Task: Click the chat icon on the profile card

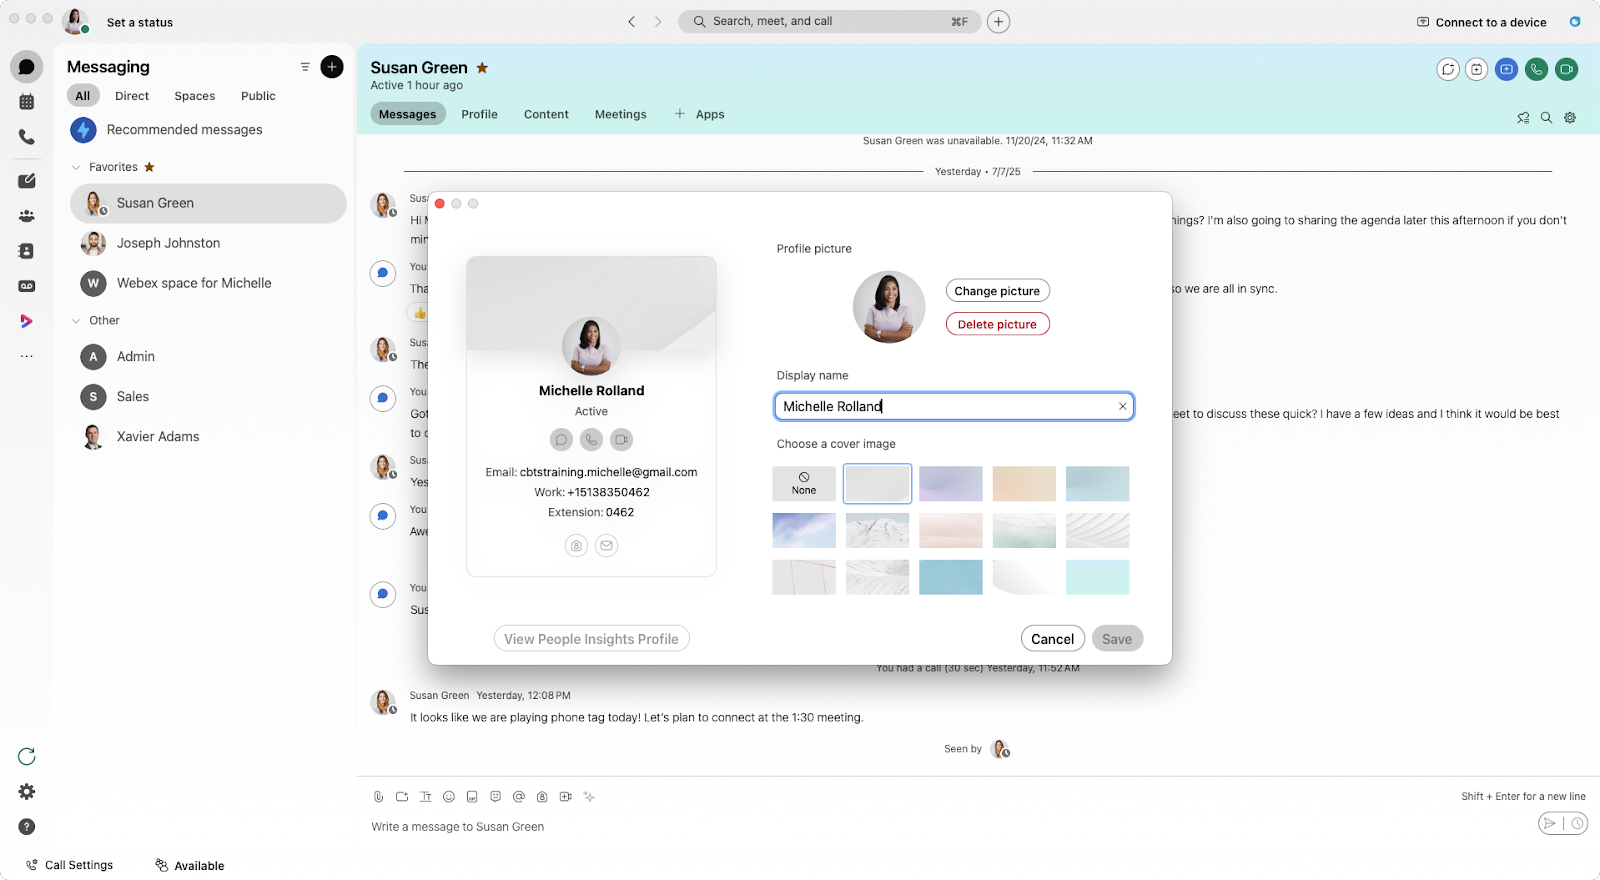Action: 562,439
